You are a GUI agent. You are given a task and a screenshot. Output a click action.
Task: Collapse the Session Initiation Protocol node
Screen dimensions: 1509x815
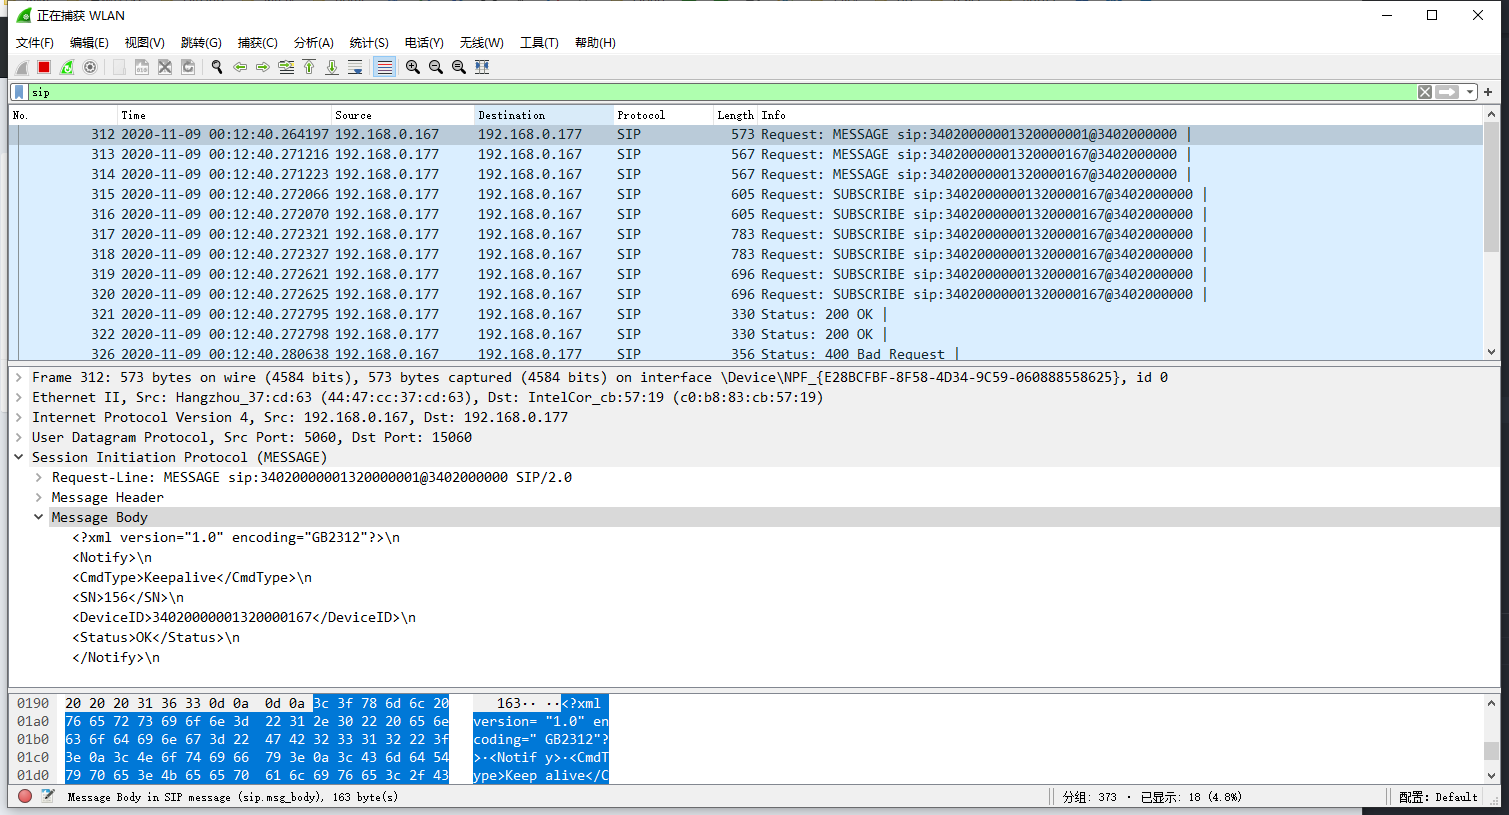(18, 457)
